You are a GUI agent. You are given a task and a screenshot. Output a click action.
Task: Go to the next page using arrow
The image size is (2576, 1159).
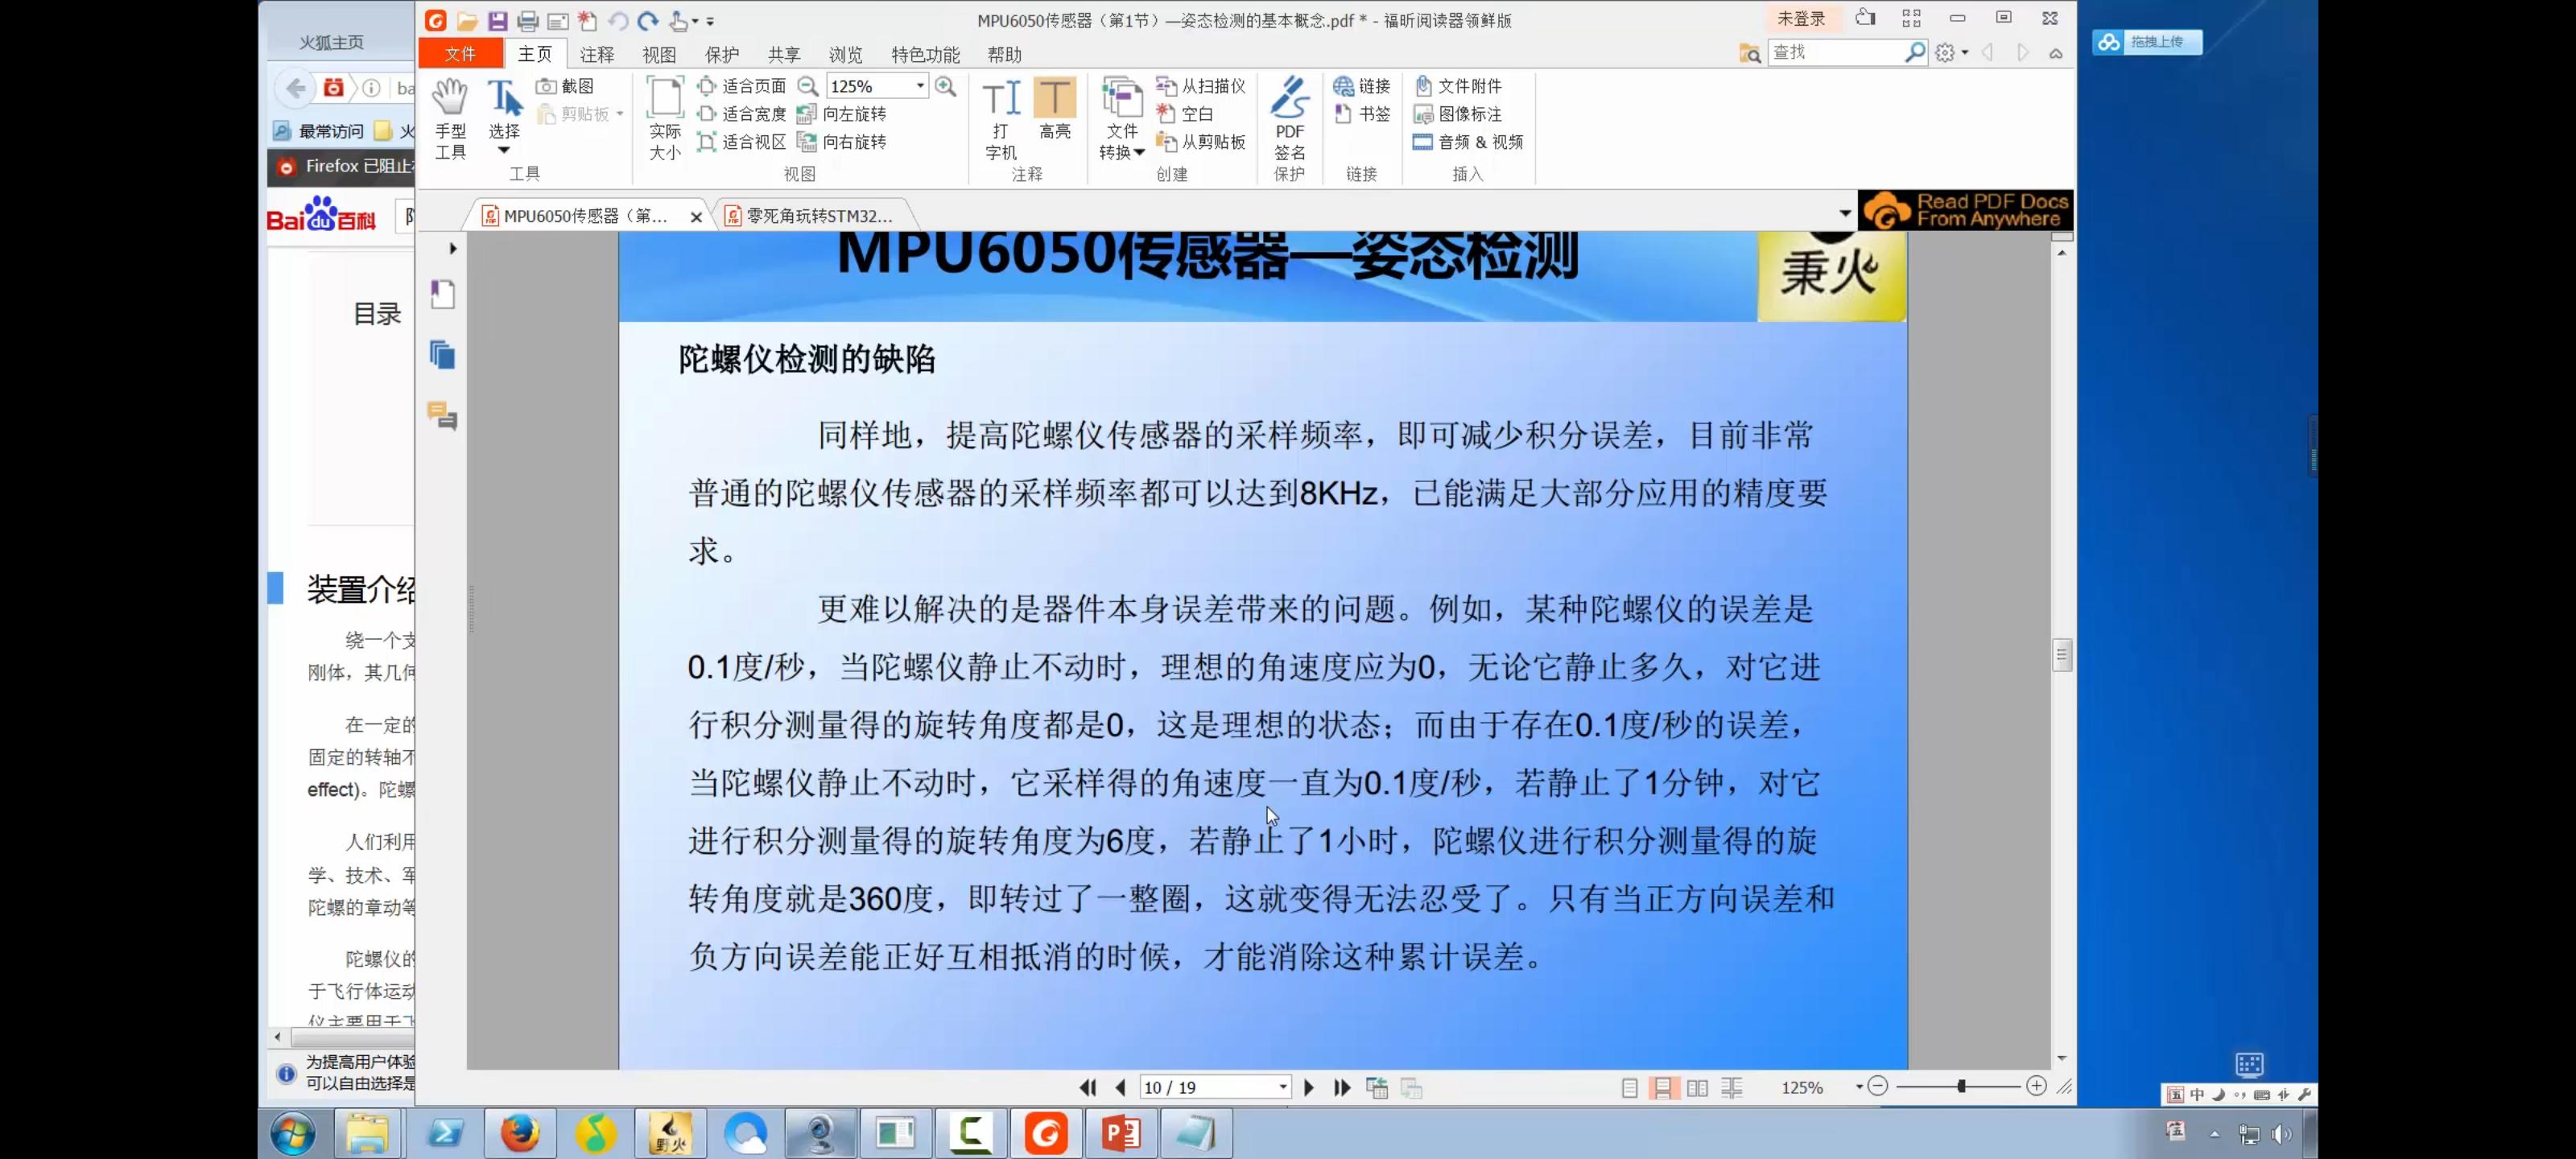1308,1087
